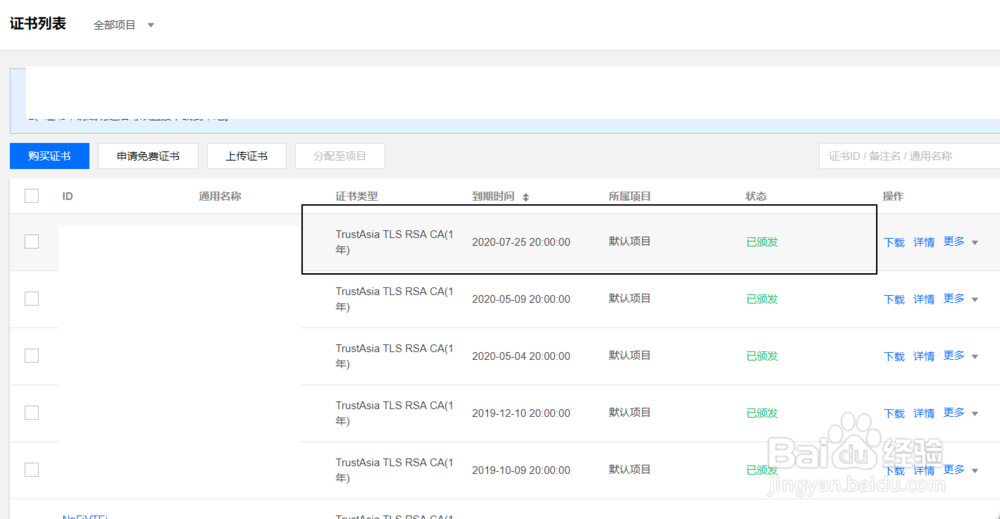The image size is (1000, 519).
Task: Click TrustAsia TLS RSA CA in 2019-10-09 row
Action: [394, 470]
